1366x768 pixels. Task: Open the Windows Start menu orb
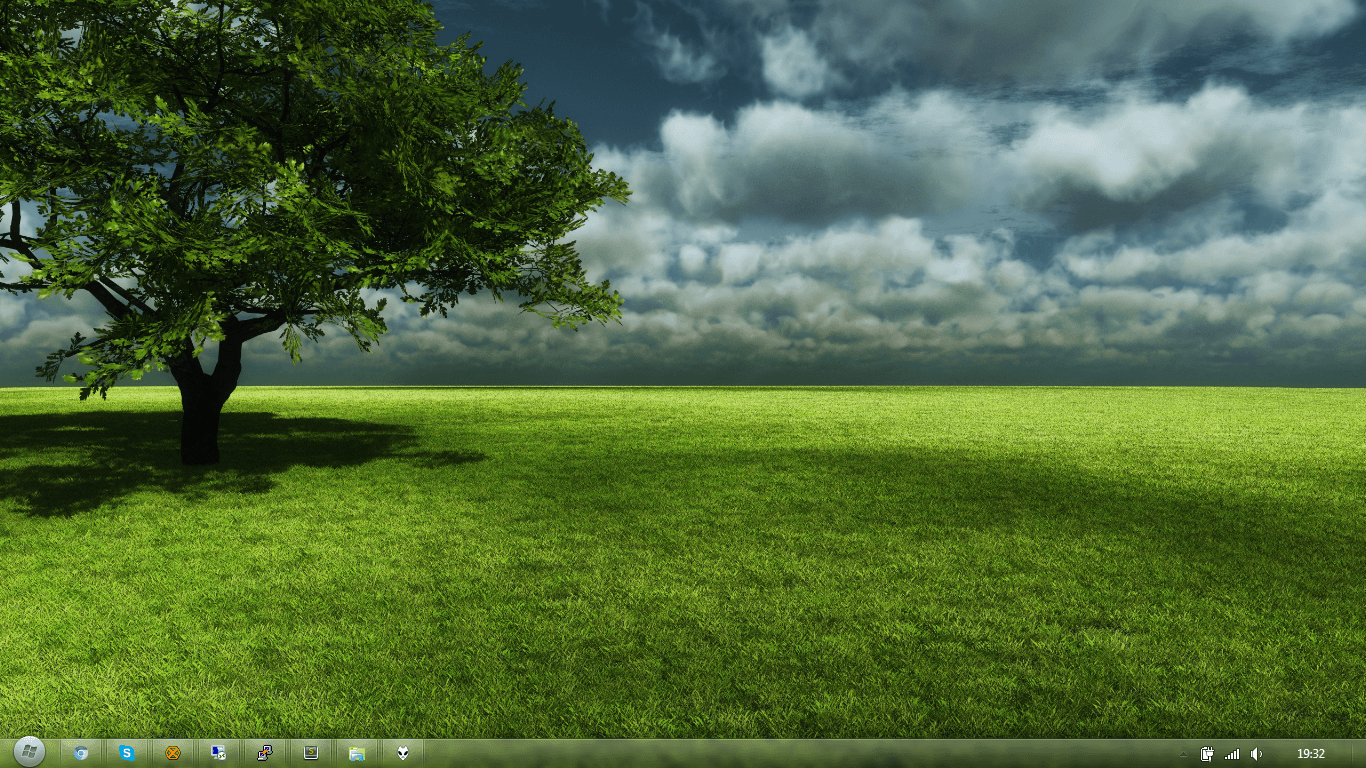(x=29, y=752)
